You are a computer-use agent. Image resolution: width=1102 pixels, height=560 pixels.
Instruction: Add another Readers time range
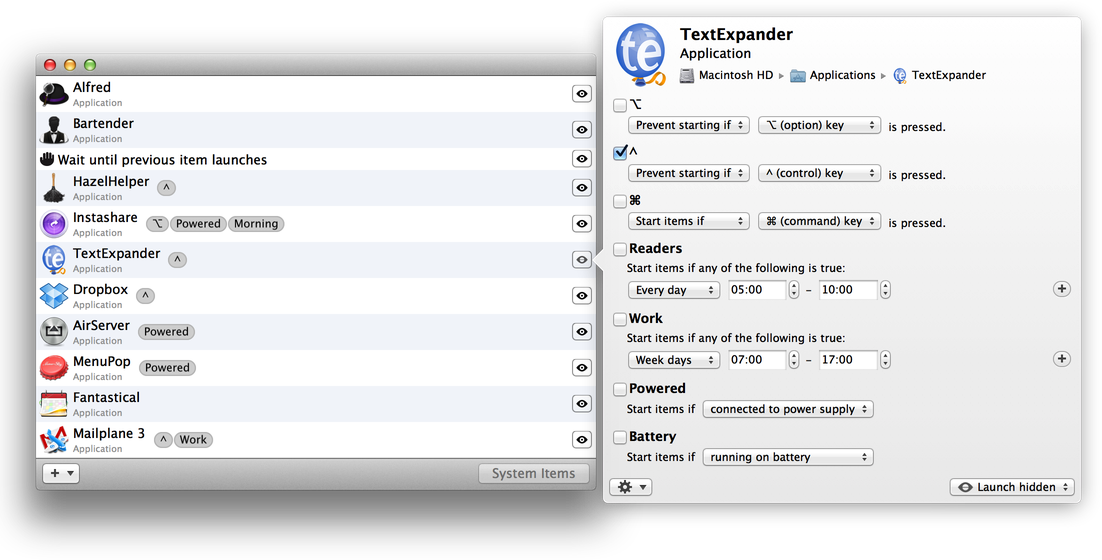point(1062,289)
